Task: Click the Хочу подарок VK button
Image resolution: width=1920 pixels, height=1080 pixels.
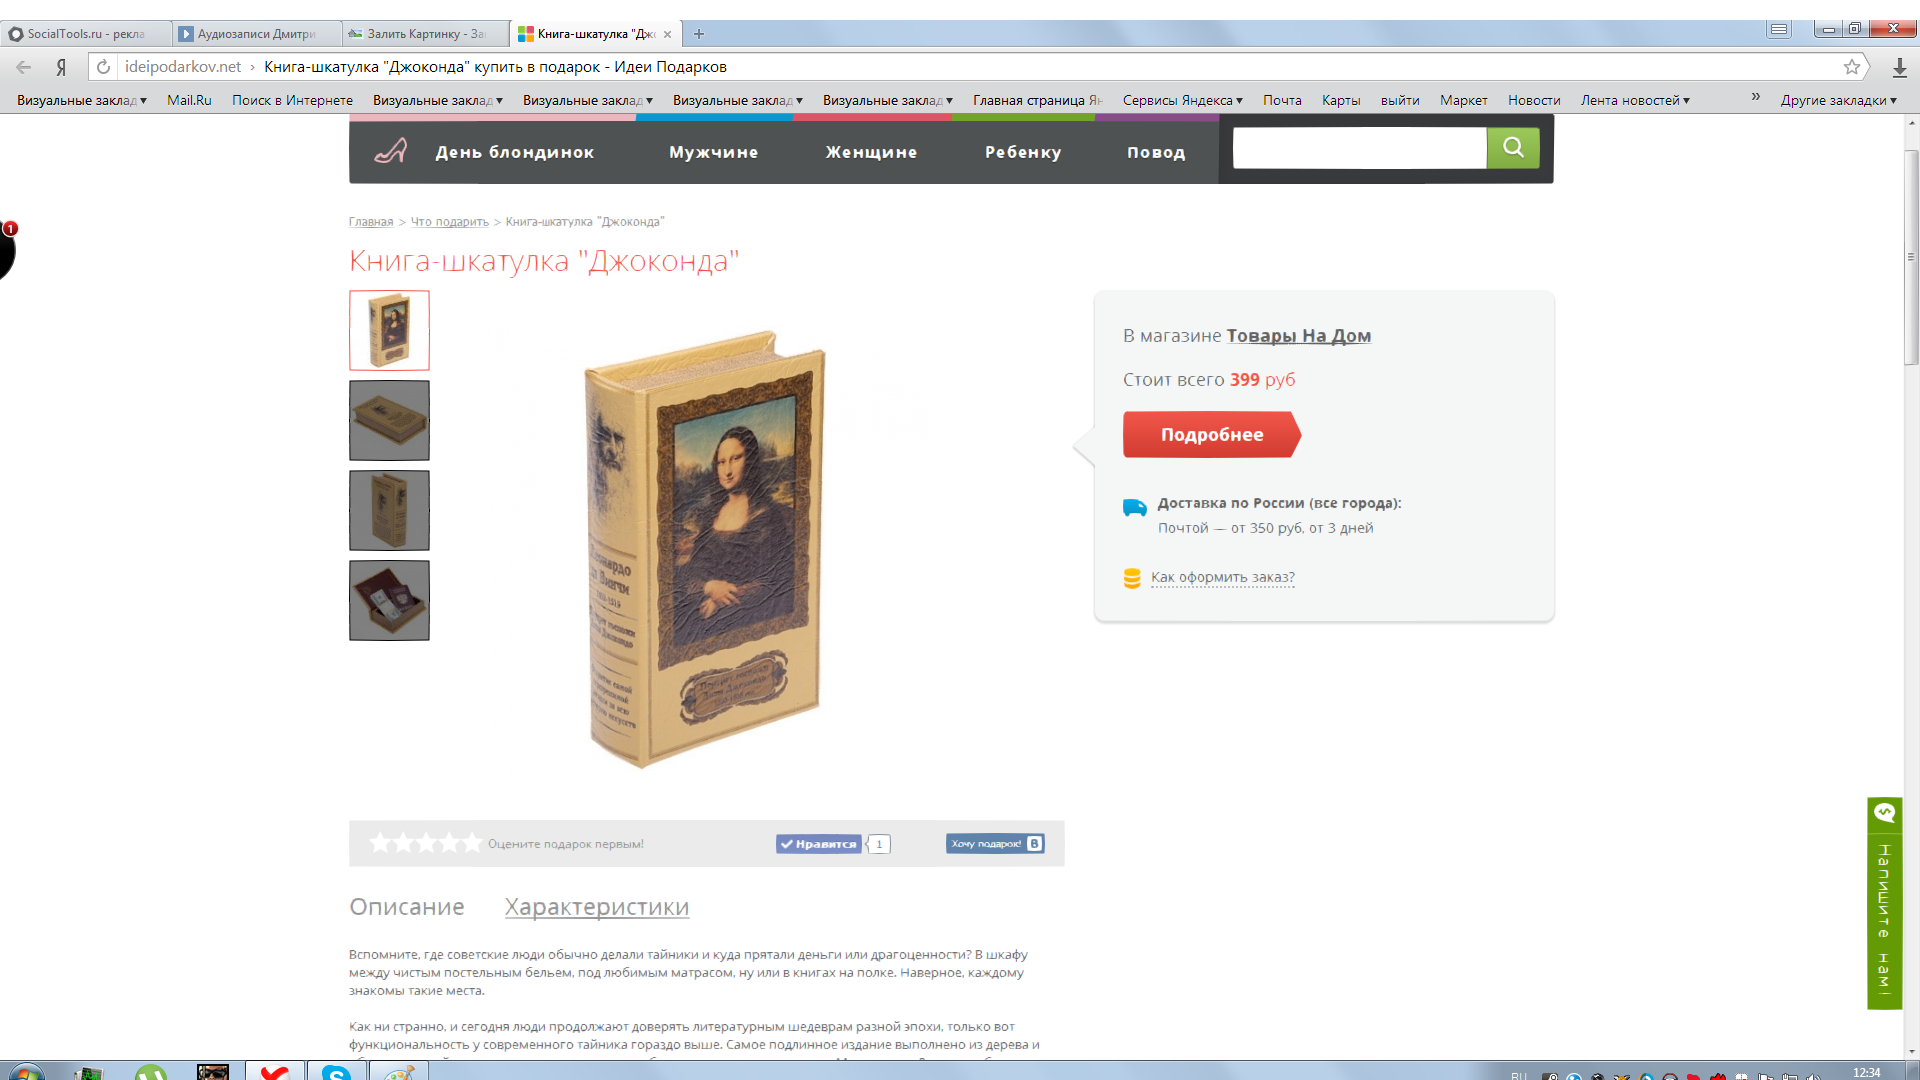Action: (995, 844)
